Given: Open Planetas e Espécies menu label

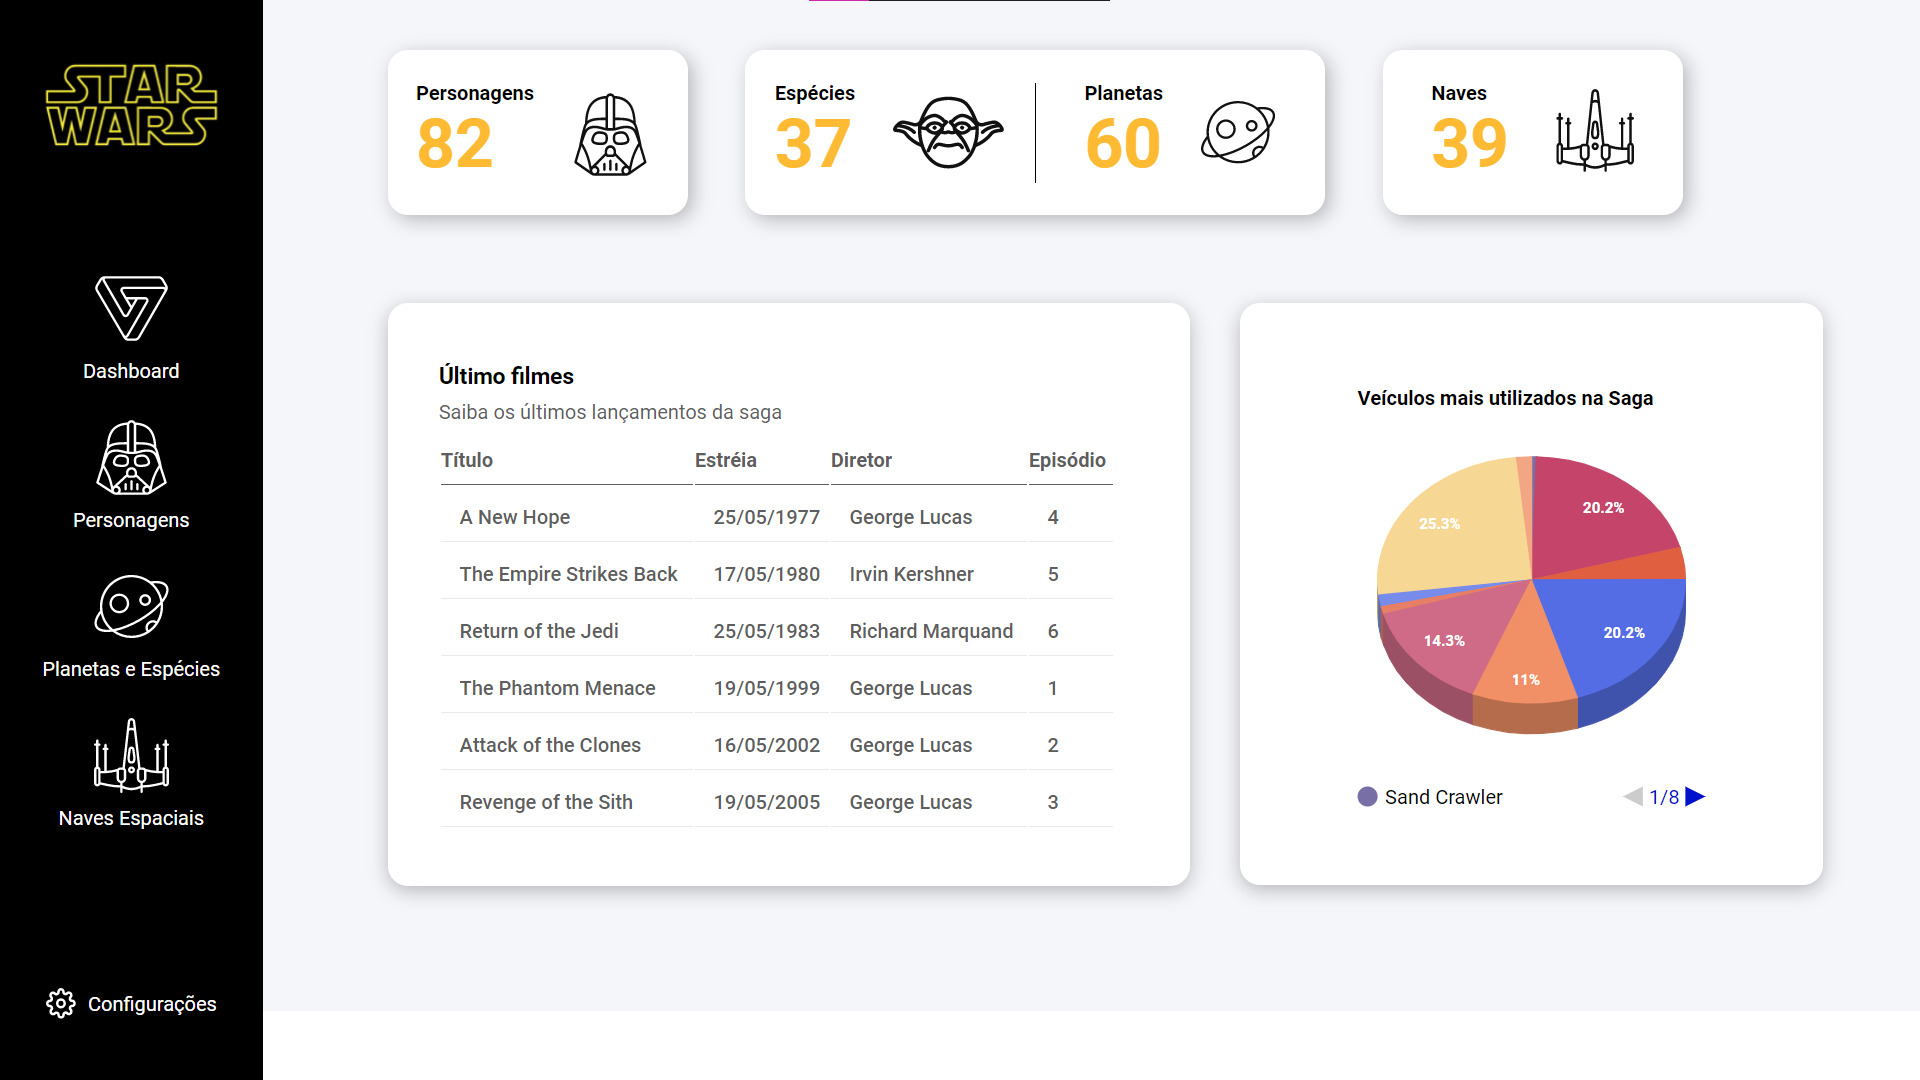Looking at the screenshot, I should pyautogui.click(x=131, y=669).
